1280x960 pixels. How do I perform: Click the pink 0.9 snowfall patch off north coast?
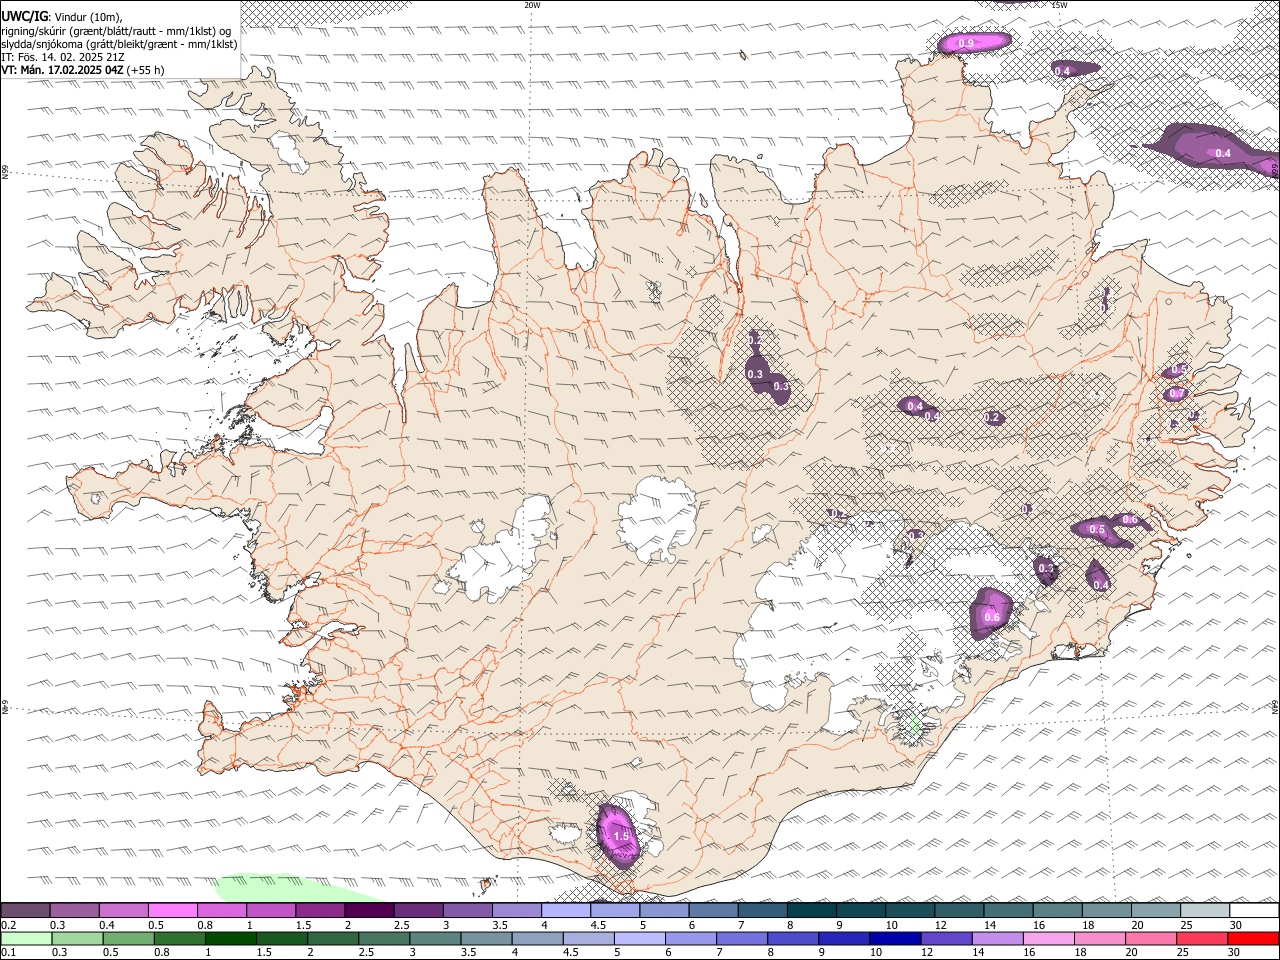975,42
